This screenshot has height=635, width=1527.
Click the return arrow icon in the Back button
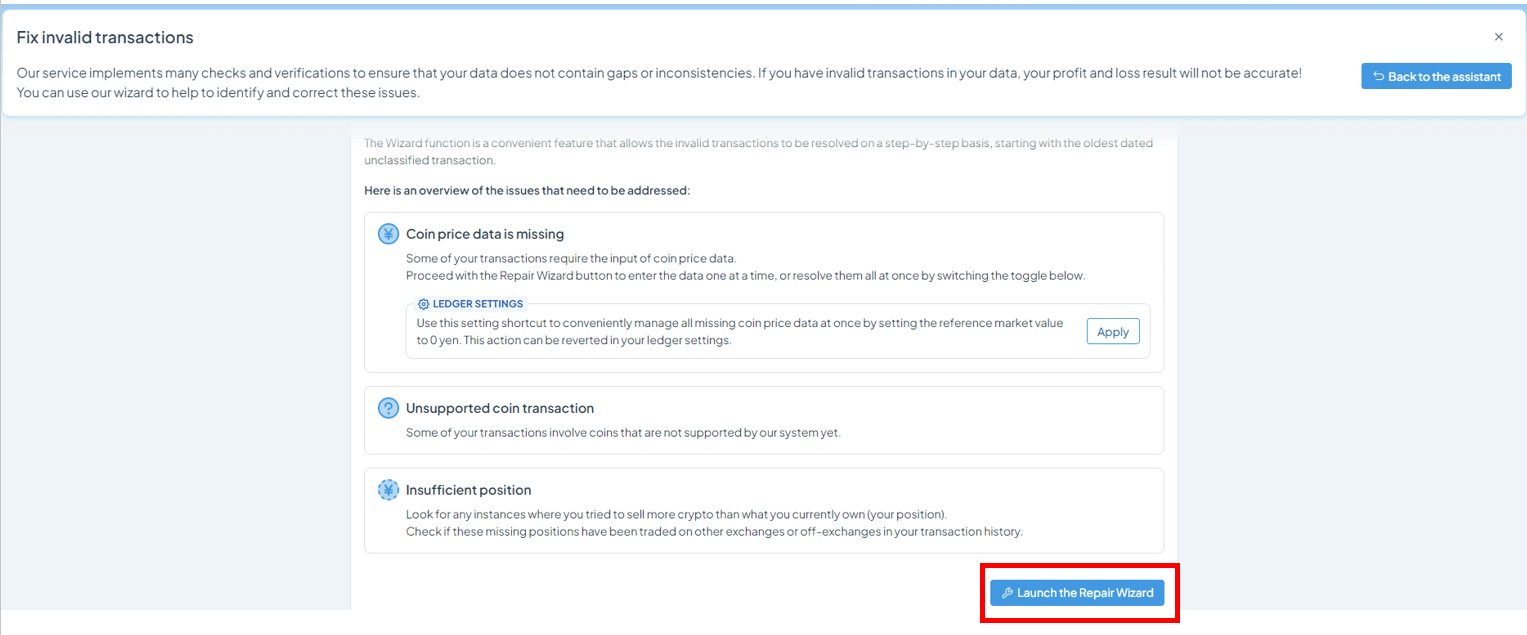1378,77
